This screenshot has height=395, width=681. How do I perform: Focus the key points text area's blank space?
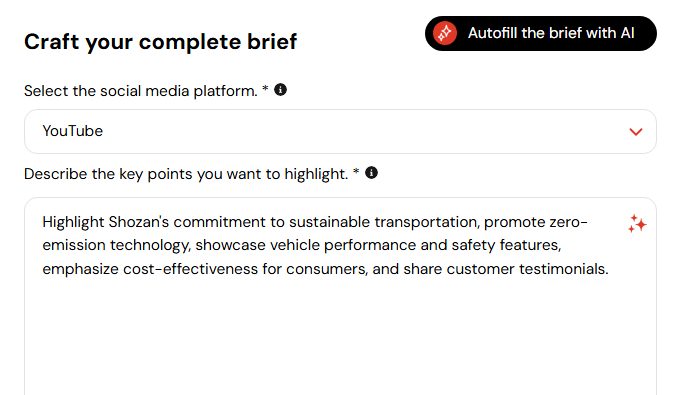pyautogui.click(x=340, y=339)
